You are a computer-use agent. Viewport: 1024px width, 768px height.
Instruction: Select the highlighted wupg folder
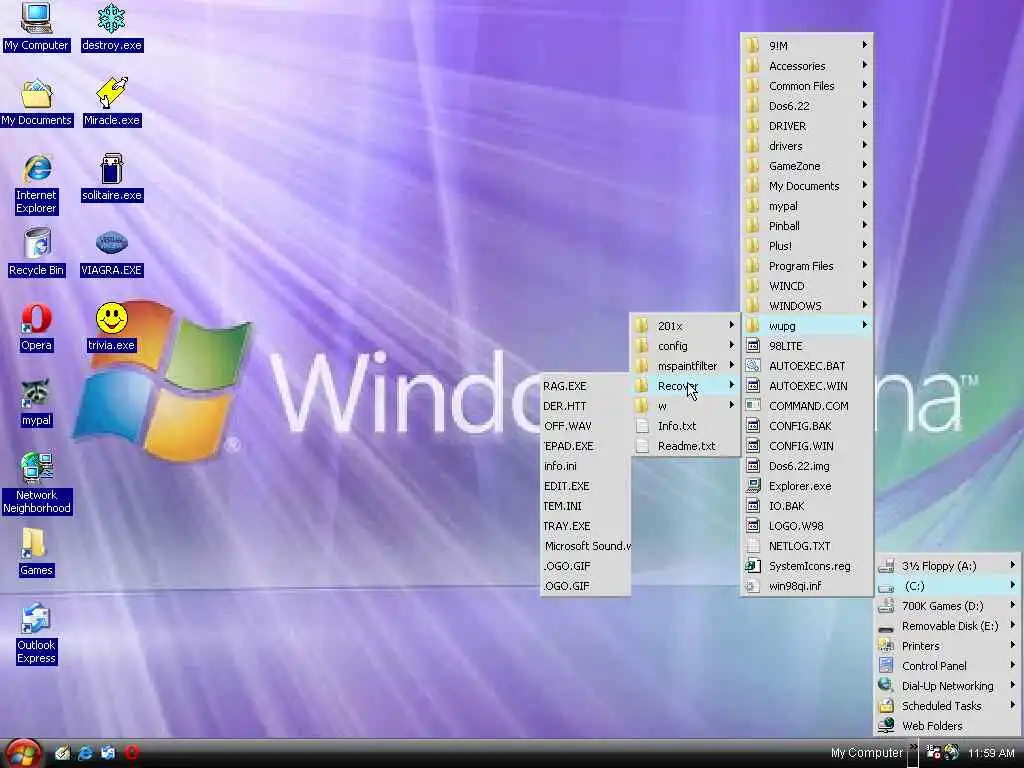[x=807, y=325]
